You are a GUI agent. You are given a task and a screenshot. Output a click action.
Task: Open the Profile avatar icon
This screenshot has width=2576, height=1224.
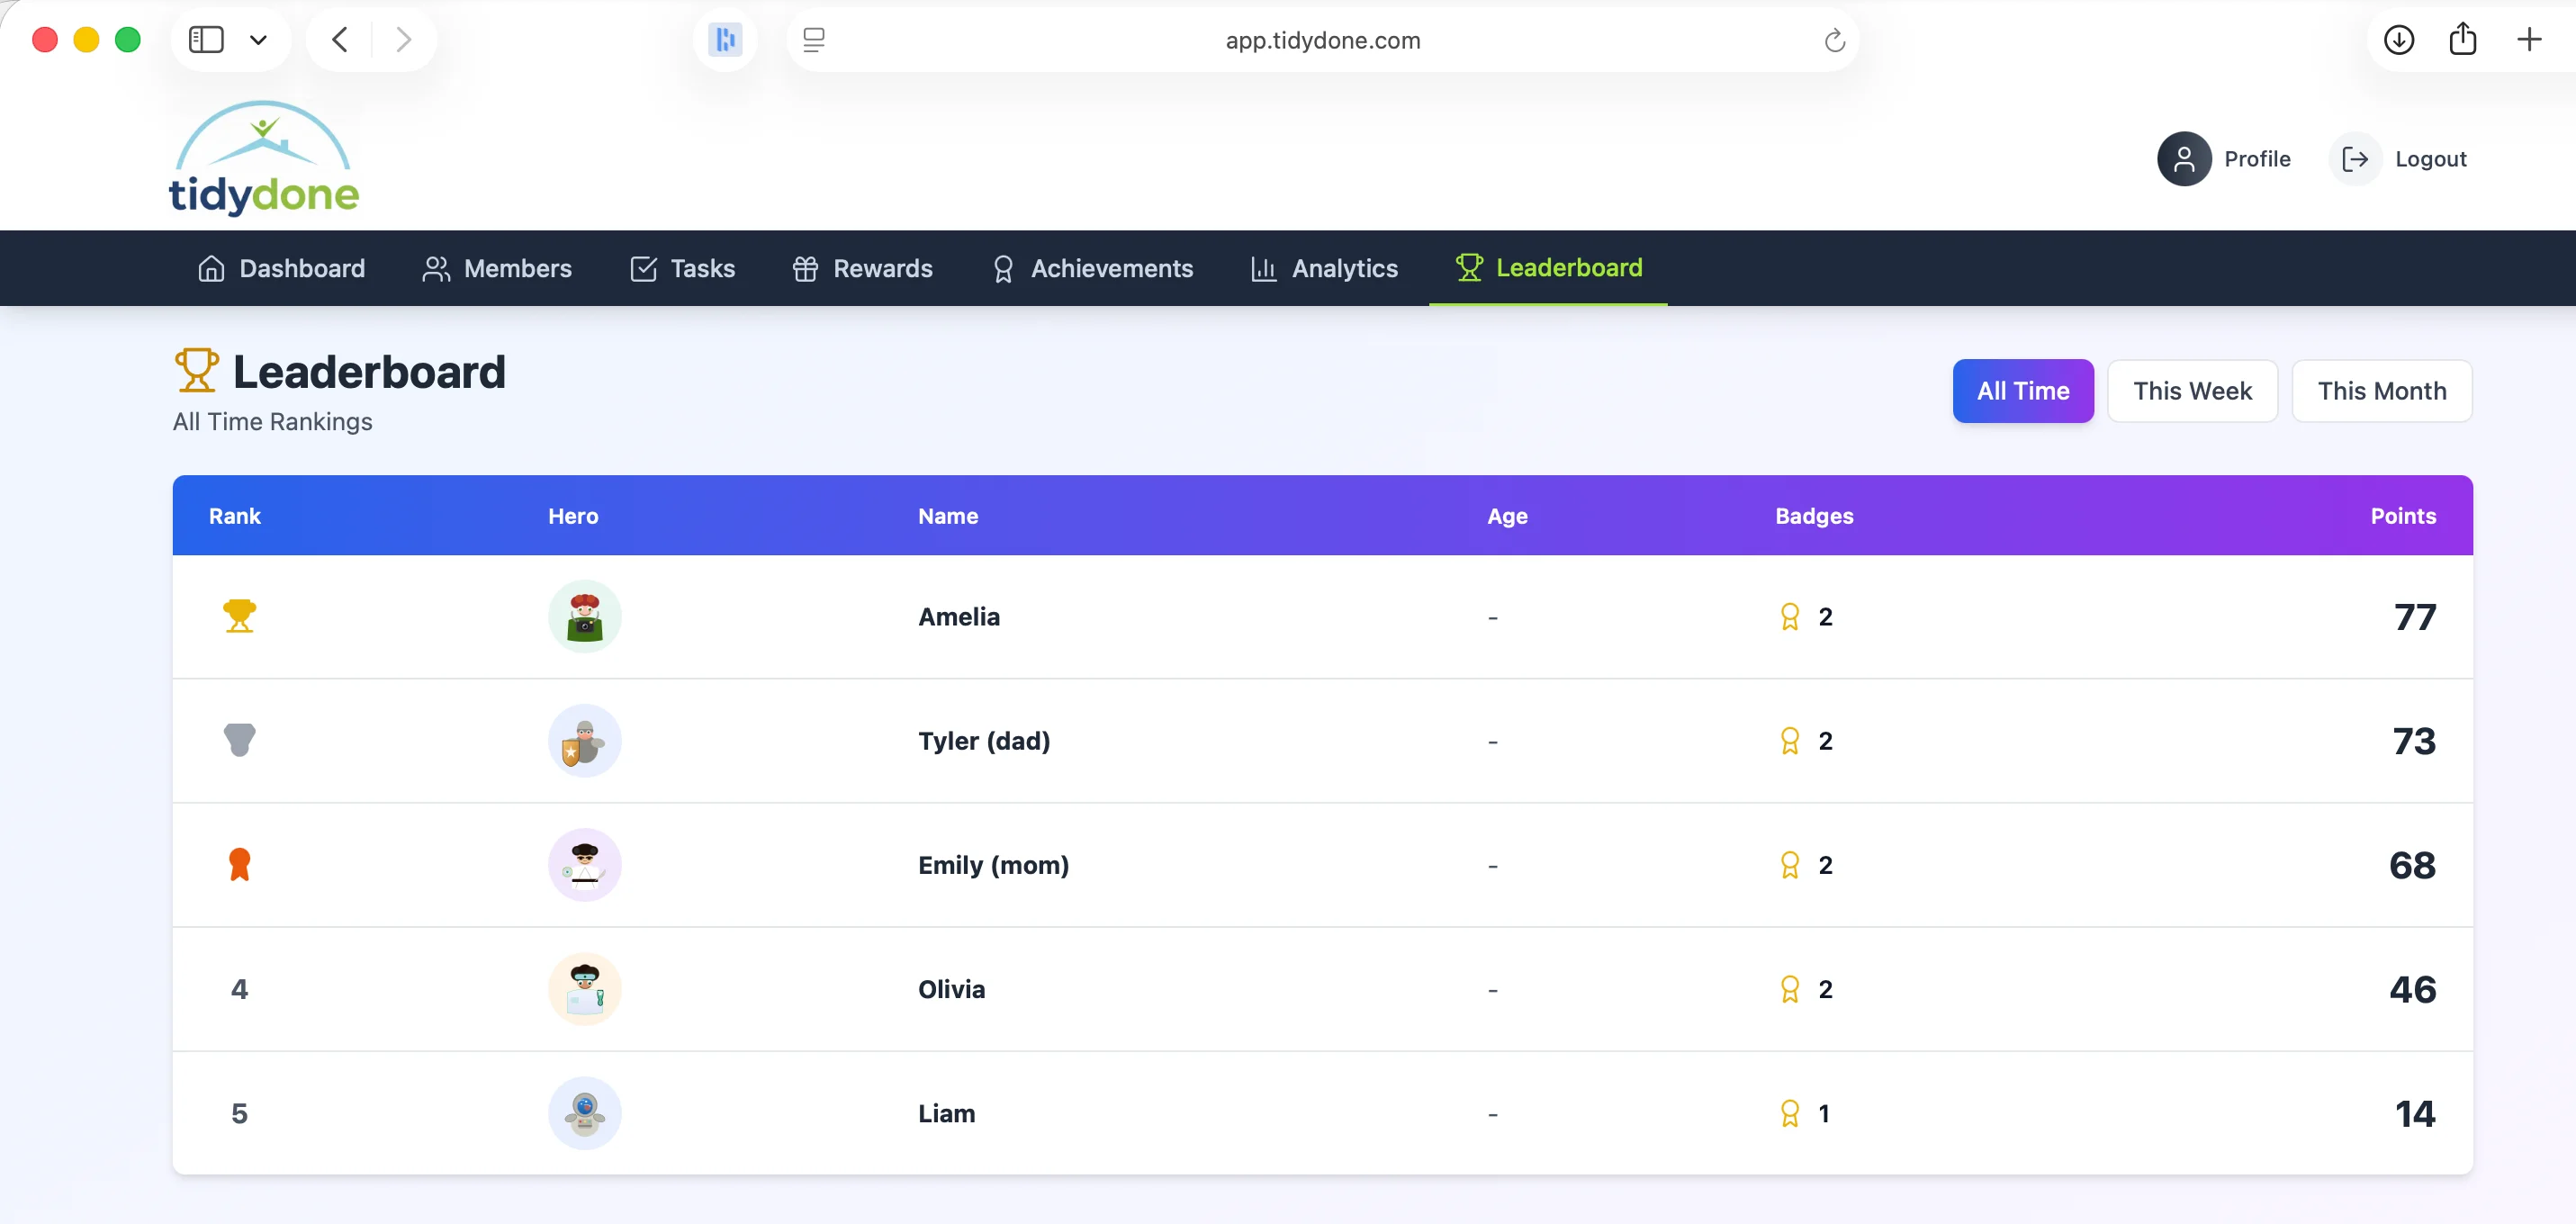pos(2183,159)
